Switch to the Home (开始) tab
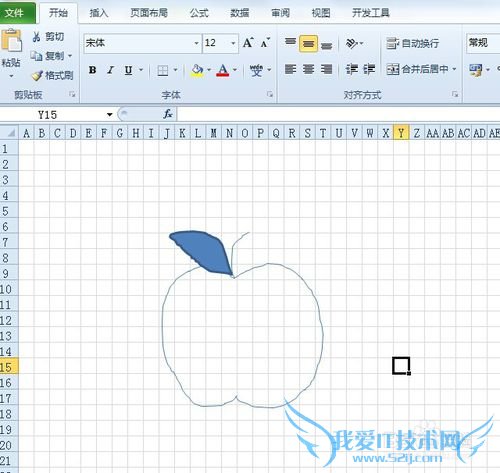 pos(58,13)
